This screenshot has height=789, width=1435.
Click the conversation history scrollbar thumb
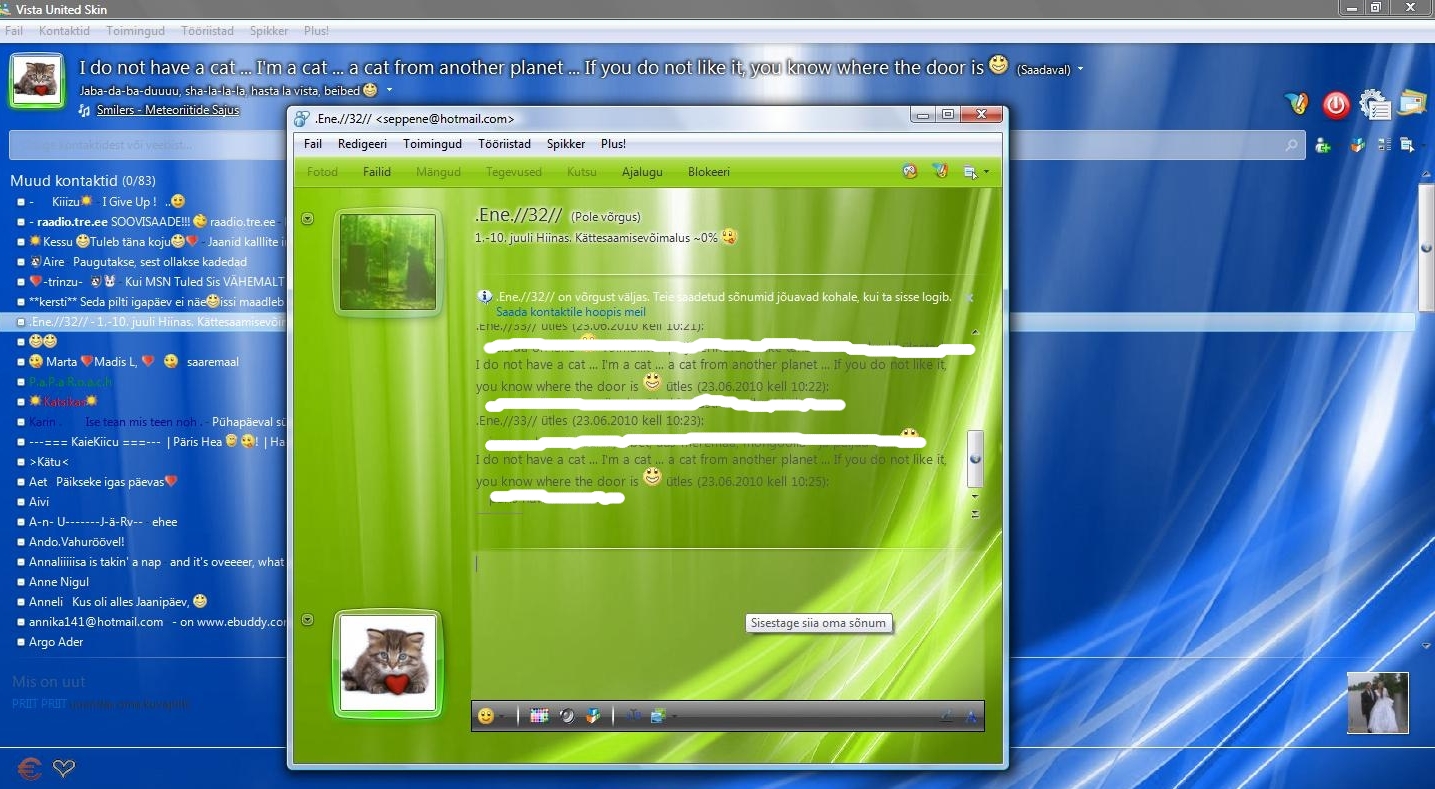tap(975, 458)
